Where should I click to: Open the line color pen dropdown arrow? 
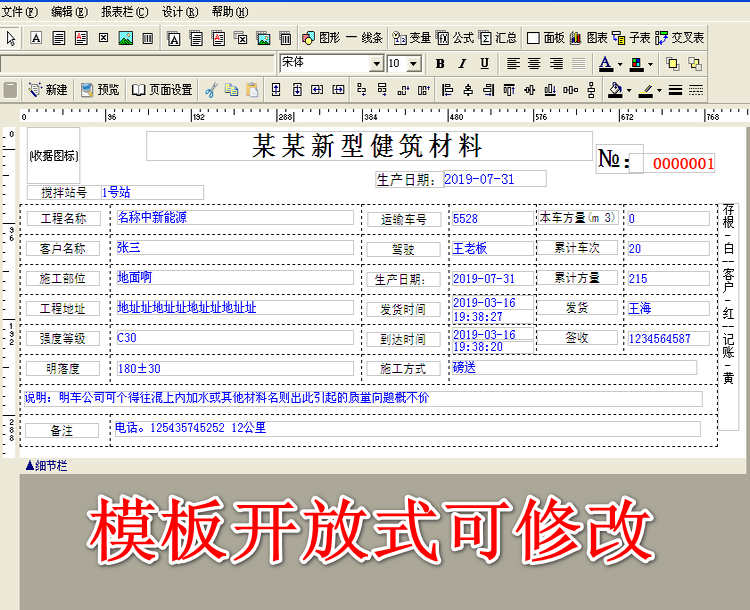pos(659,90)
